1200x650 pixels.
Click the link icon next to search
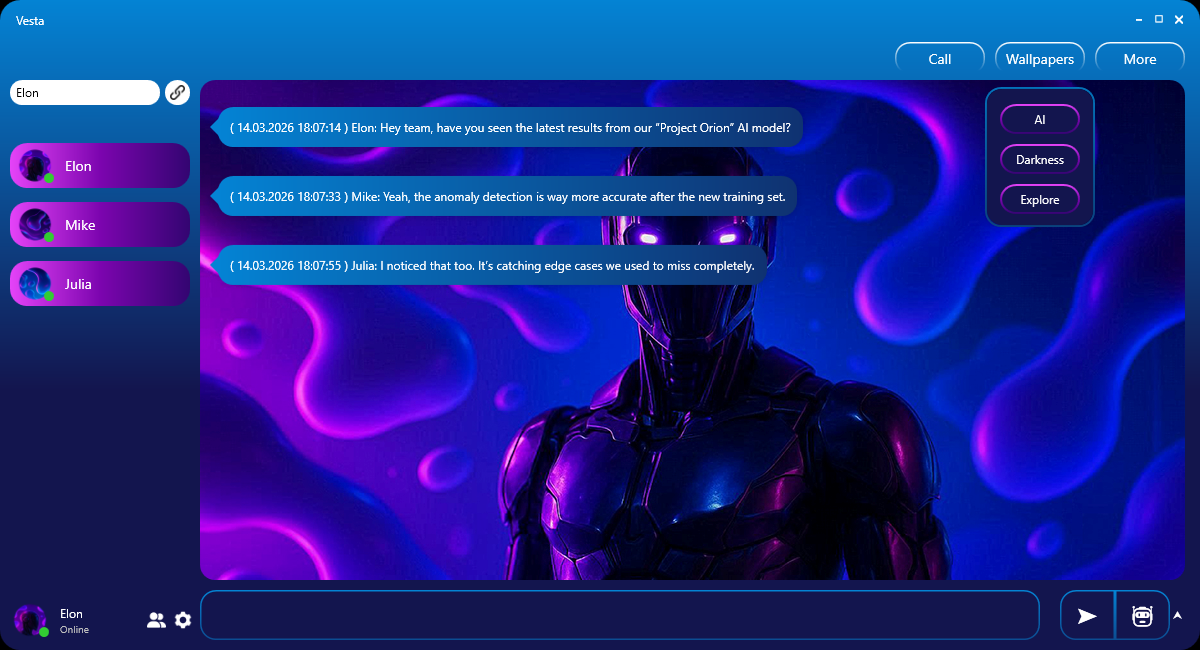tap(177, 93)
